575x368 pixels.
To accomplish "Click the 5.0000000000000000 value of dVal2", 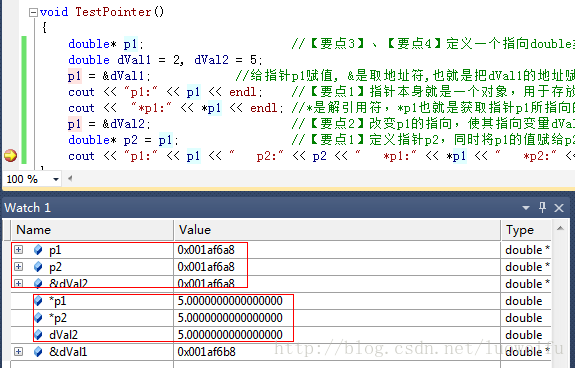I will coord(230,335).
